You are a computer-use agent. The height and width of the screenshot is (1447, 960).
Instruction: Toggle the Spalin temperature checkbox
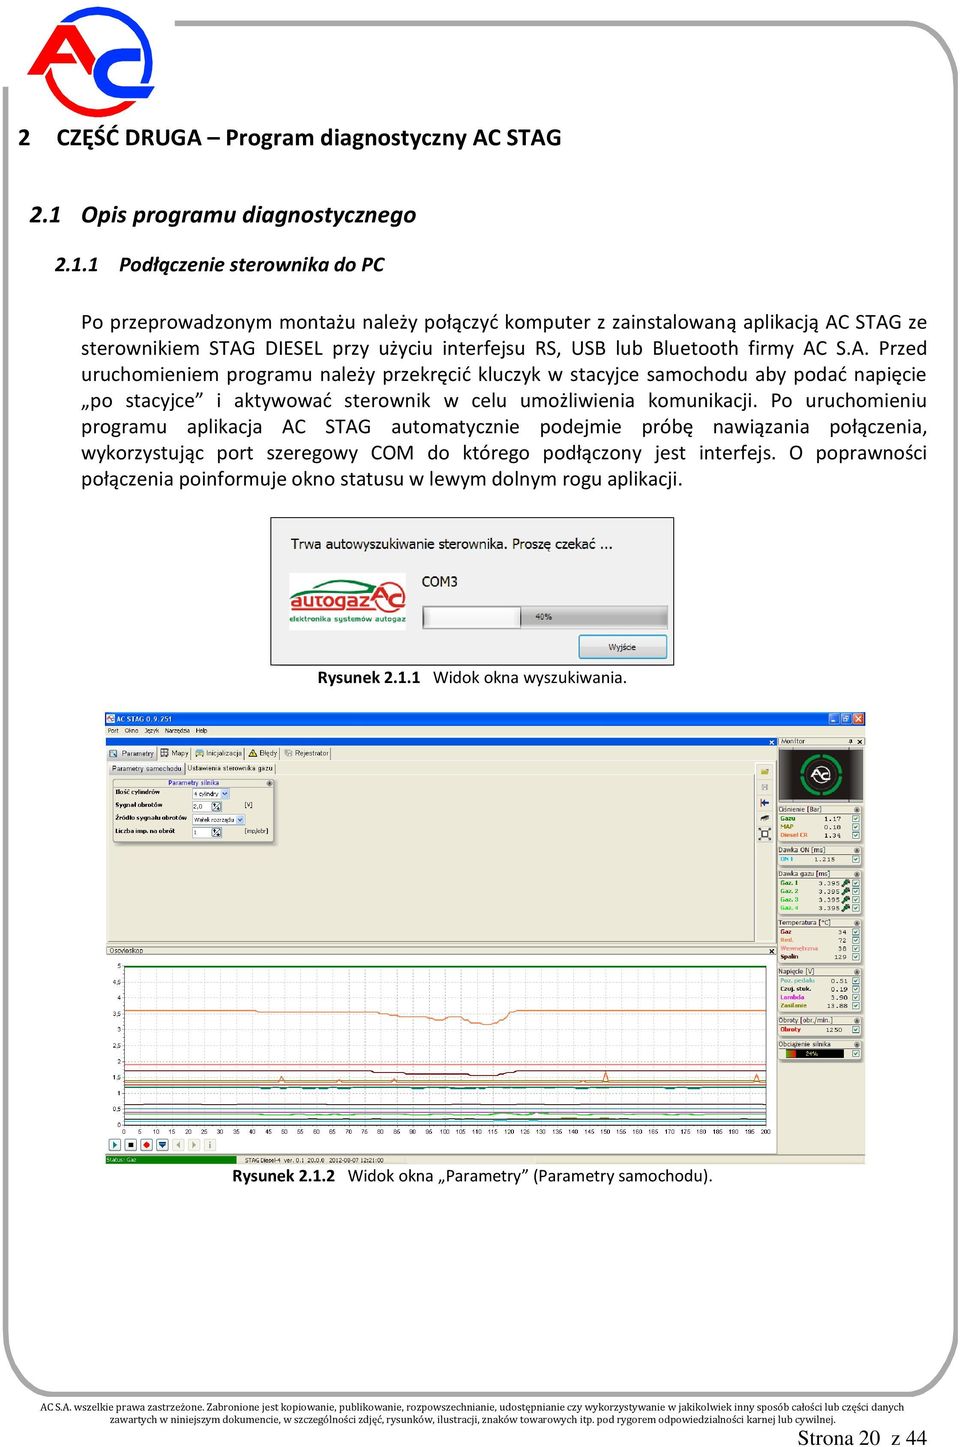[x=856, y=957]
